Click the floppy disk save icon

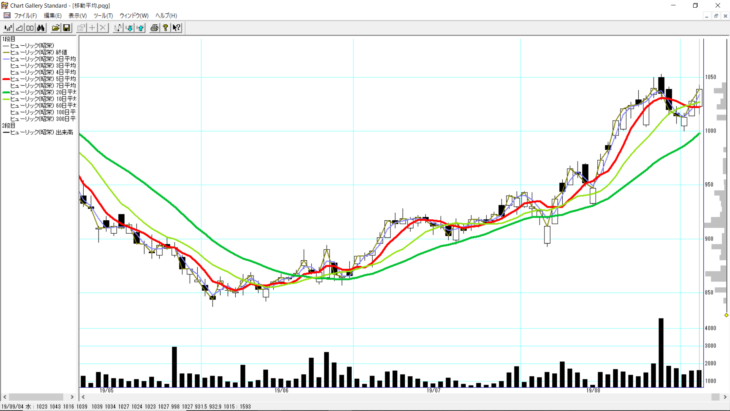coord(67,28)
